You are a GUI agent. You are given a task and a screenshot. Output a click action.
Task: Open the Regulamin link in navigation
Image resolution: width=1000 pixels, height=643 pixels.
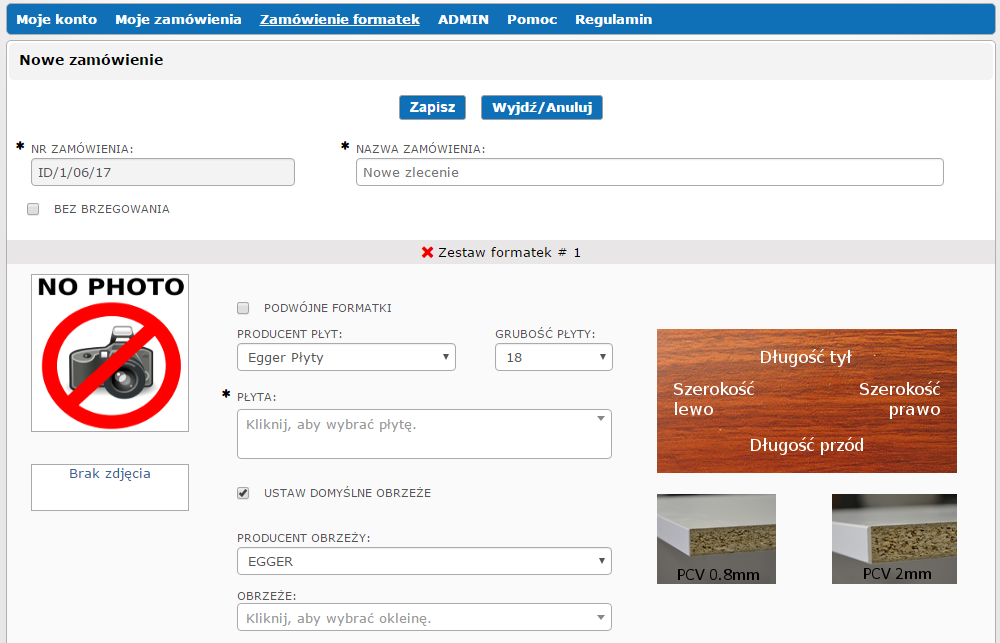[x=613, y=19]
